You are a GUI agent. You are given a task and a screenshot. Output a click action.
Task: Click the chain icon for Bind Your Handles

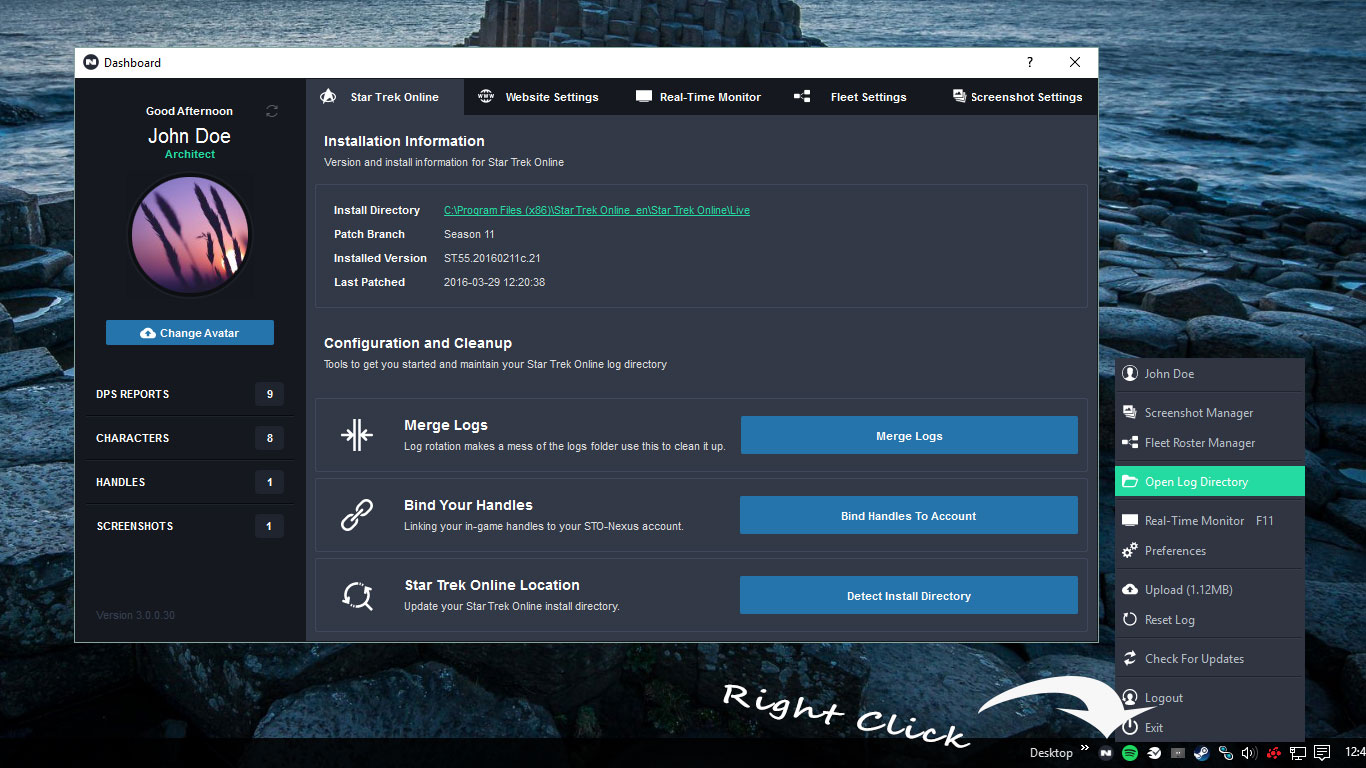(356, 514)
